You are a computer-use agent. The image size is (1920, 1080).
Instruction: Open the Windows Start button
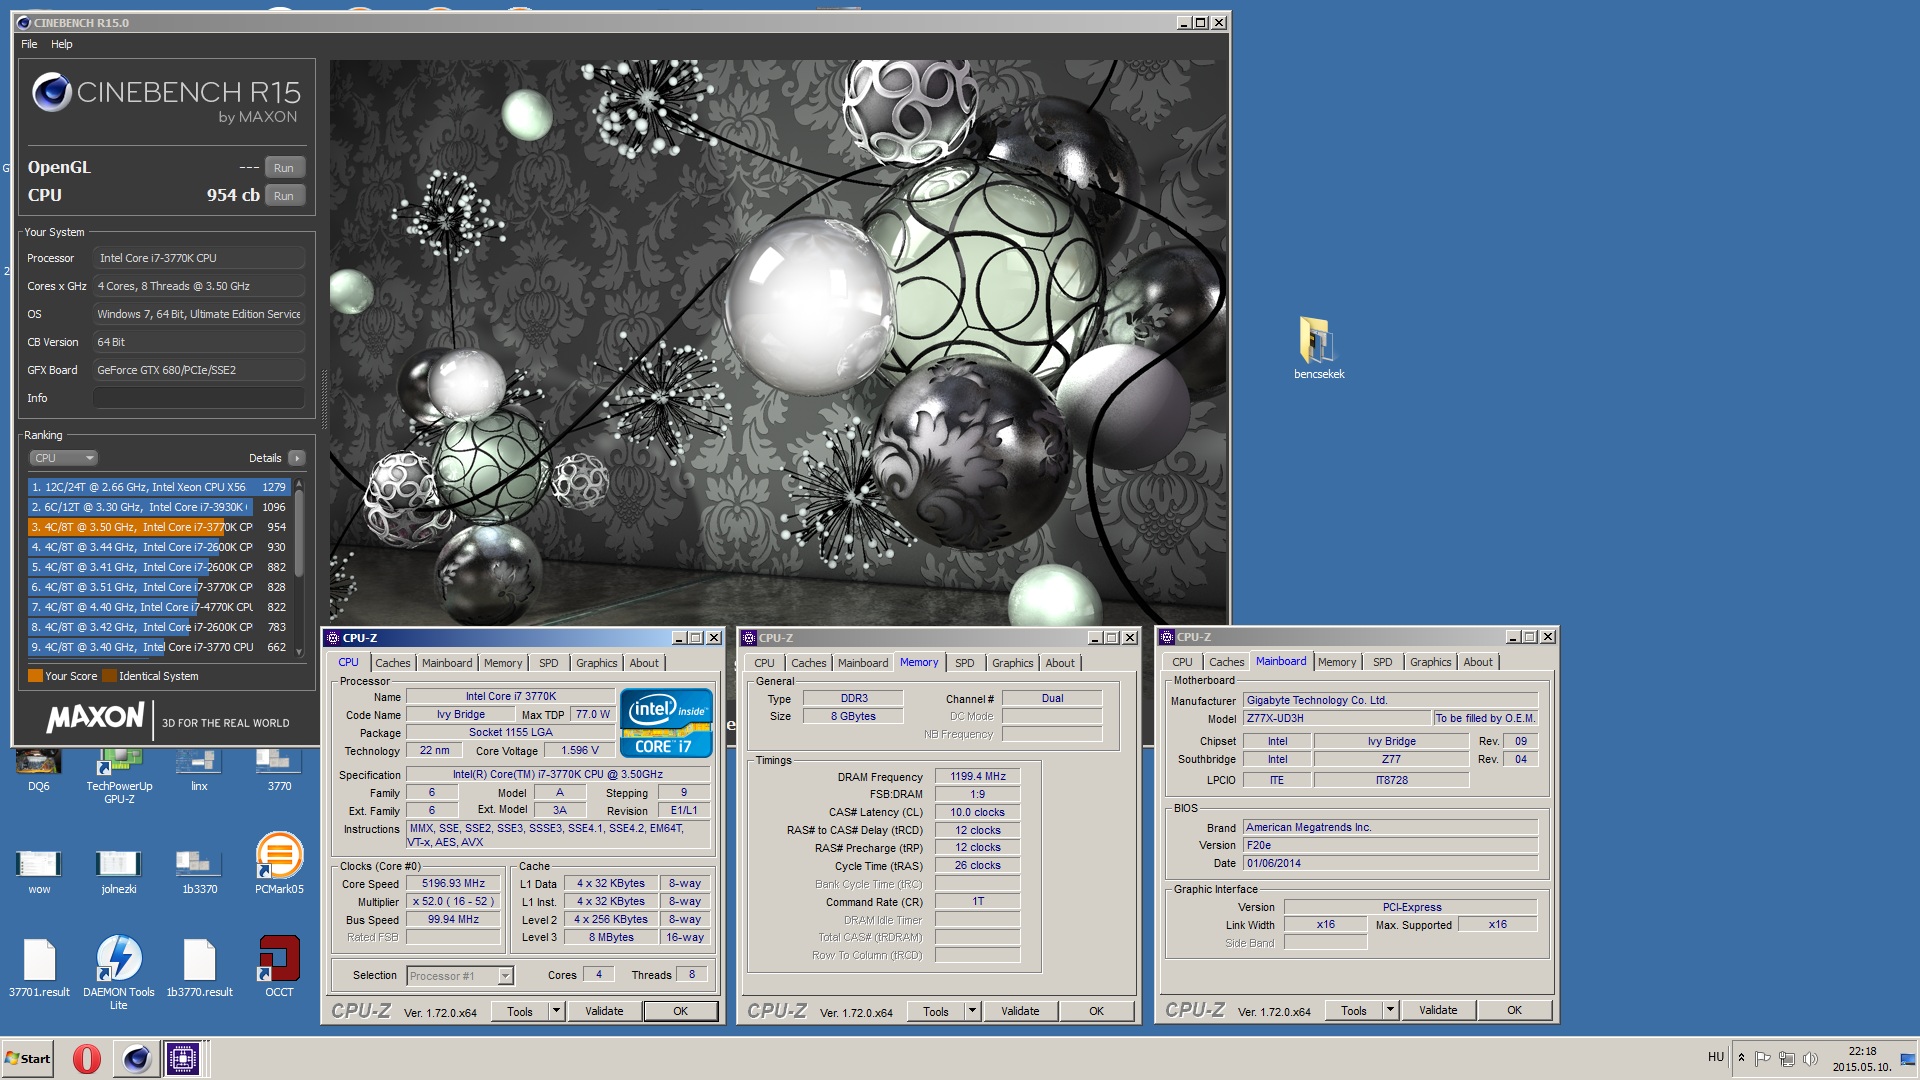coord(28,1058)
